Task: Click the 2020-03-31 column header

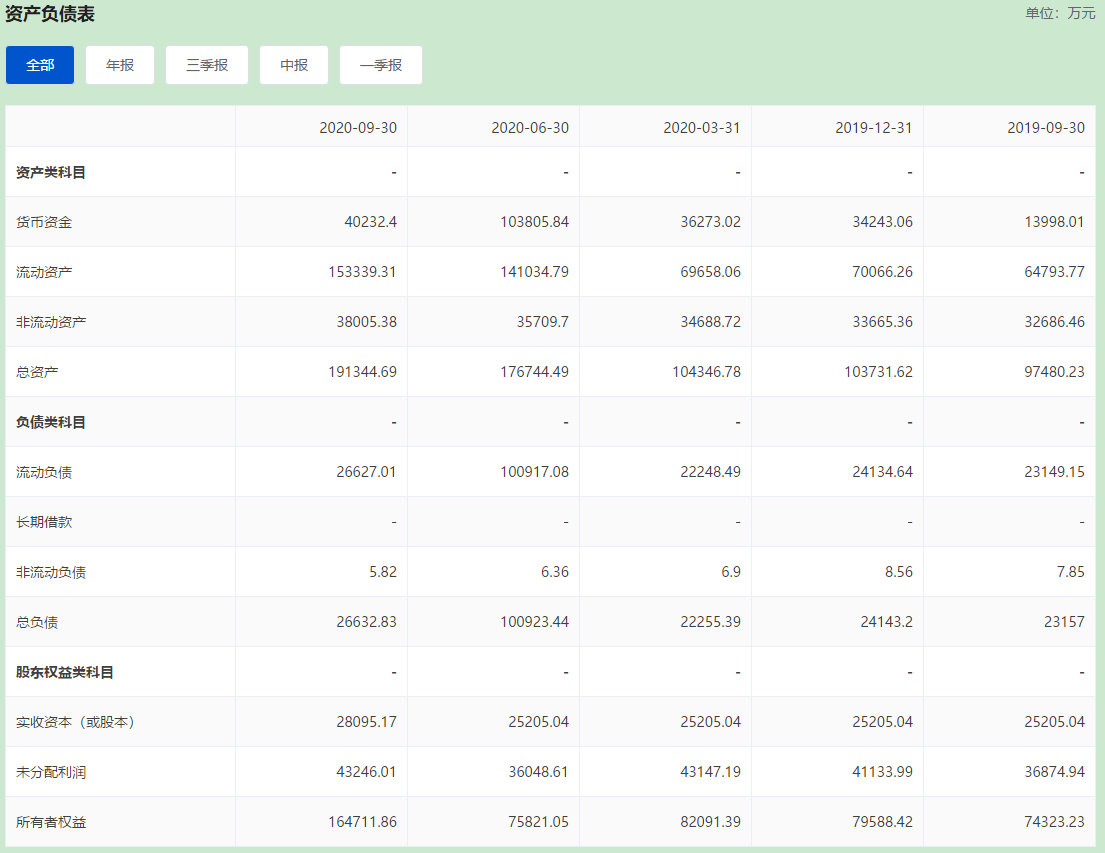Action: (x=702, y=128)
